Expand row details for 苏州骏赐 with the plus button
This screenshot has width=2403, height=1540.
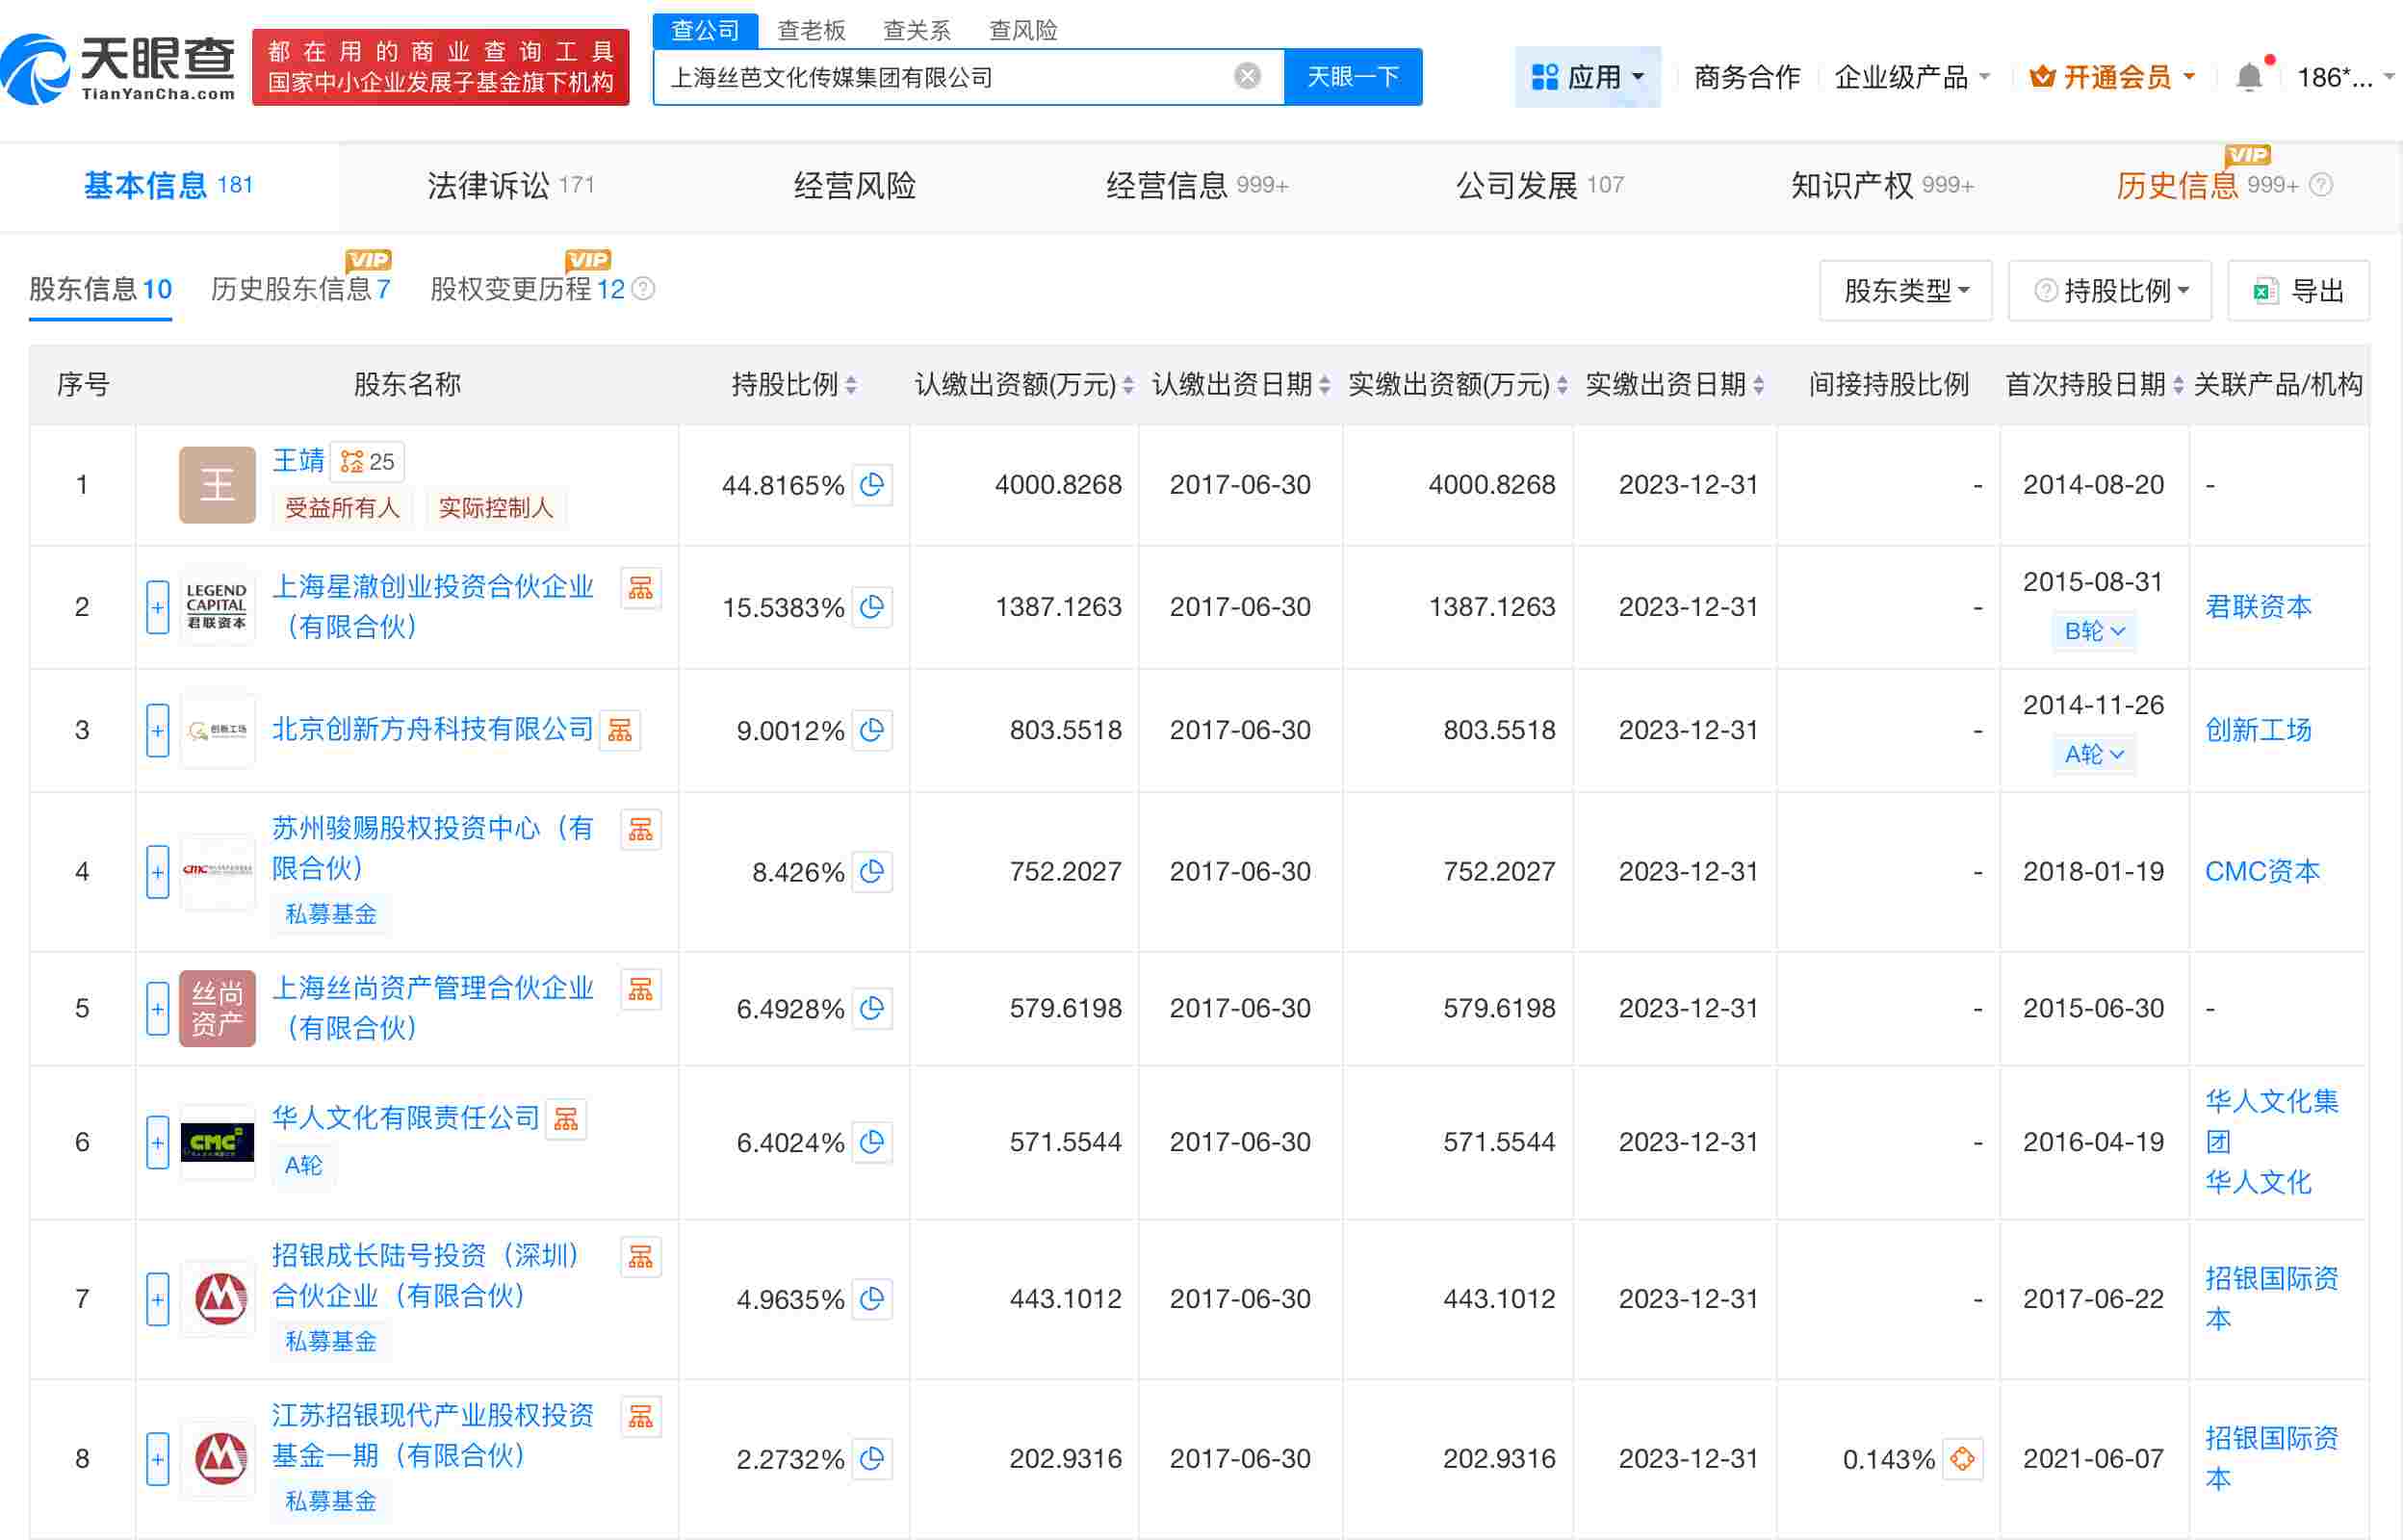(x=157, y=872)
